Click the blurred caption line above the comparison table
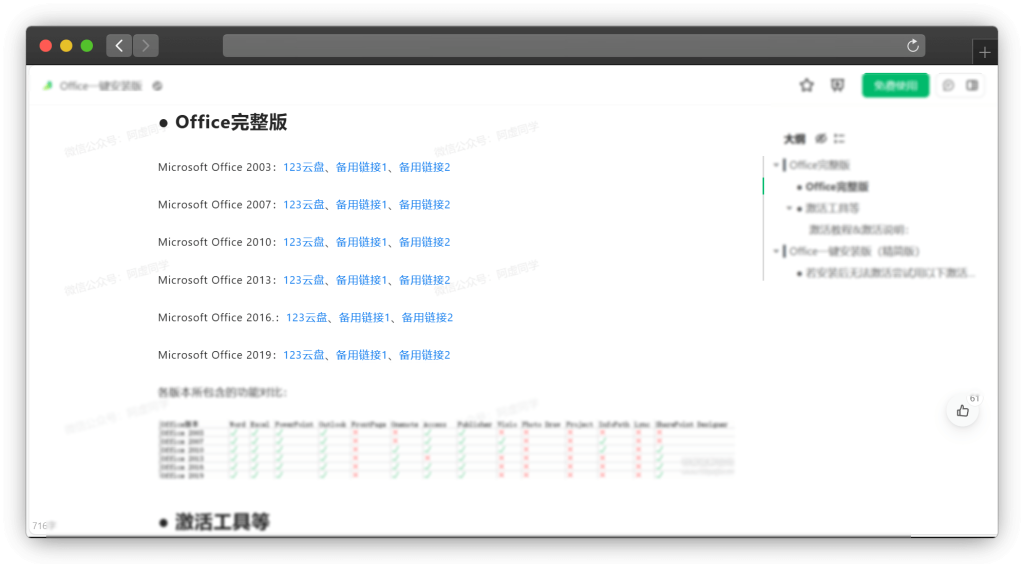Viewport: 1024px width, 564px height. pos(222,392)
